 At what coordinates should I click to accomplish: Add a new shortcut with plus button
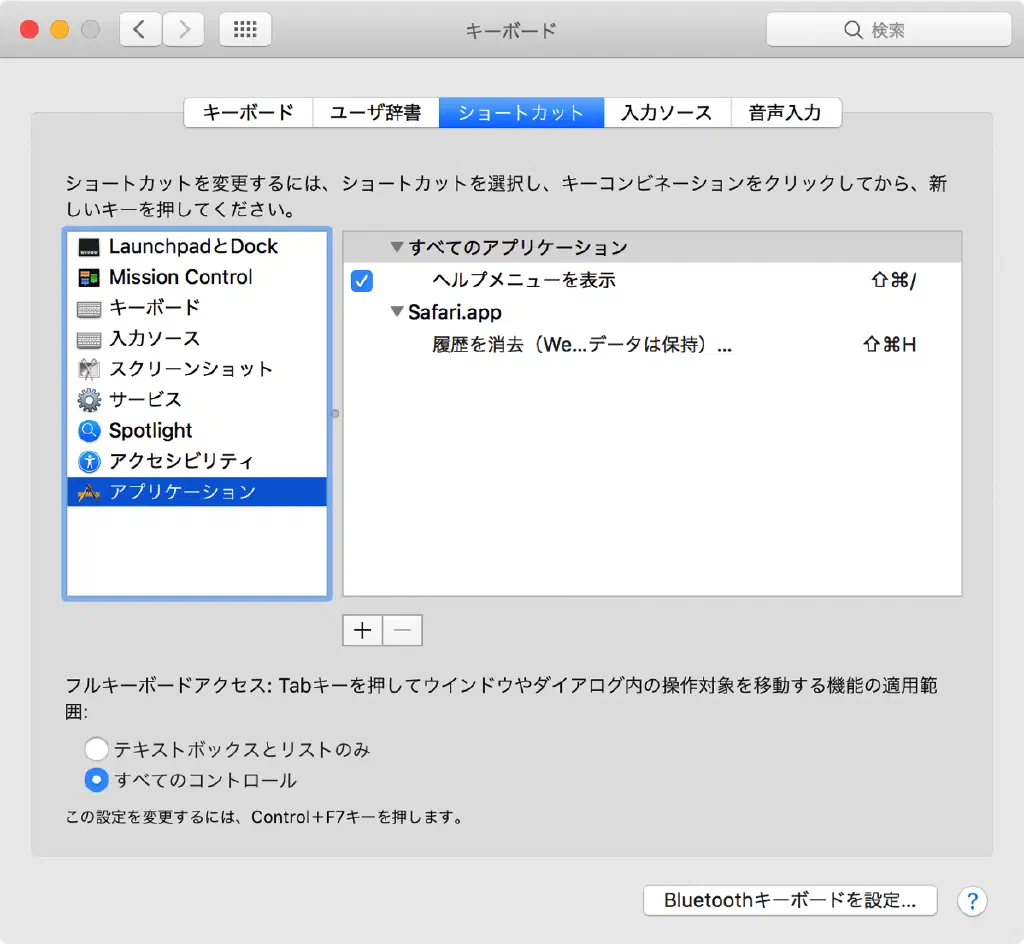point(363,630)
